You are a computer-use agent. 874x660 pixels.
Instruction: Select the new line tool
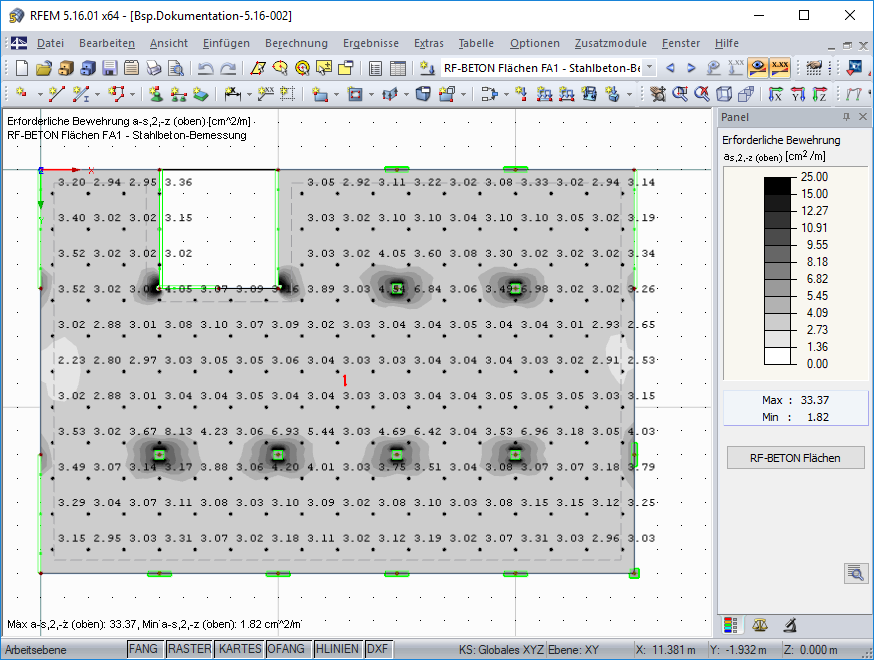coord(56,94)
